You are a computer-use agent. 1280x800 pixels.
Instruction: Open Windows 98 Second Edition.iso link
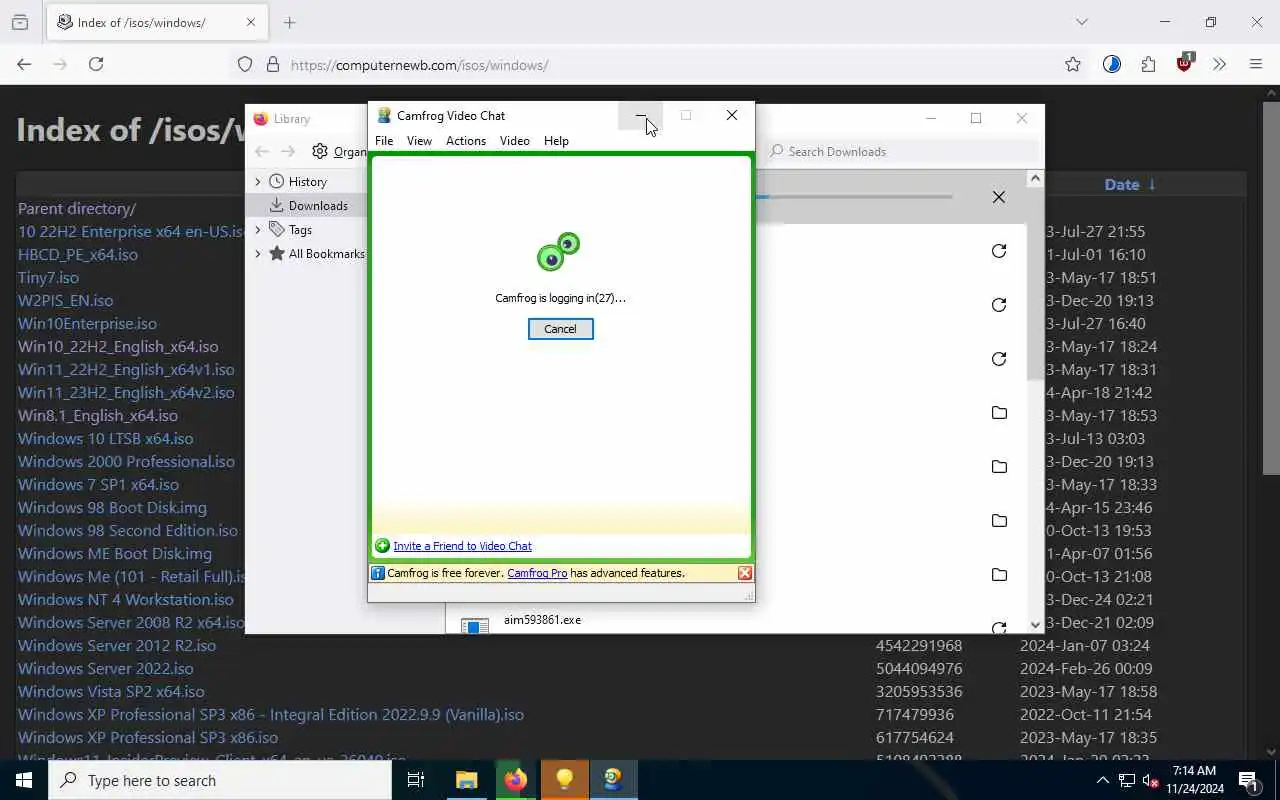[x=128, y=531]
